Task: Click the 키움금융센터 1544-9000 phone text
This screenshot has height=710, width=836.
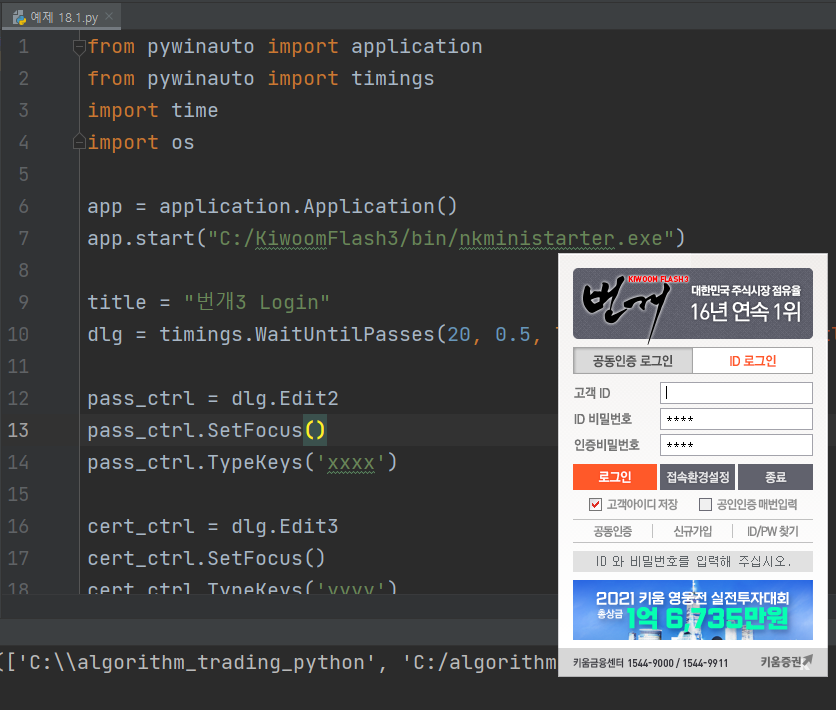Action: tap(650, 663)
